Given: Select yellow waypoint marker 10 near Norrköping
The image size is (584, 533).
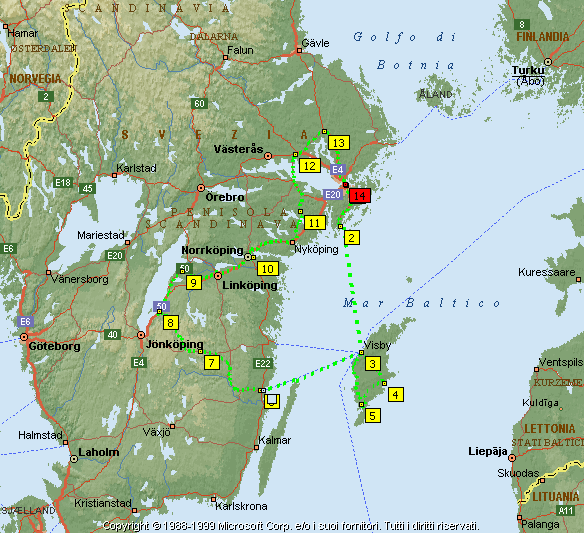Looking at the screenshot, I should [x=268, y=269].
